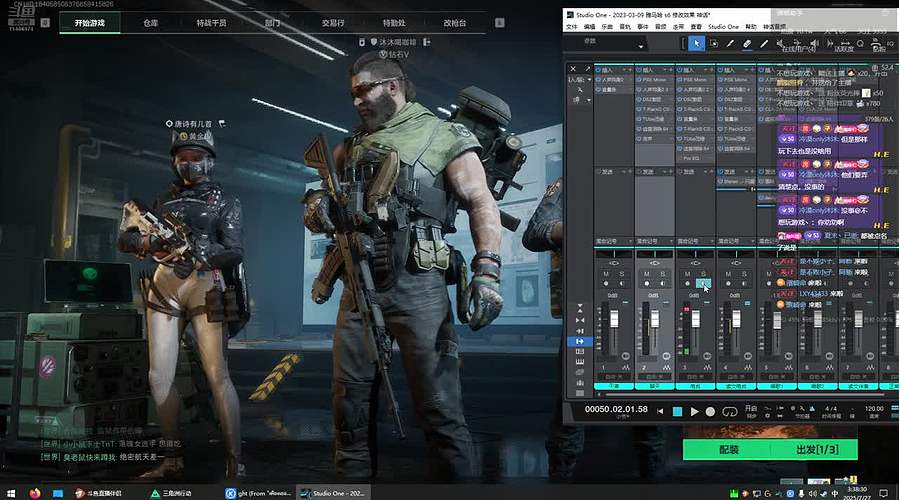This screenshot has width=899, height=500.
Task: Mute mixer channel 2
Action: [x=647, y=274]
